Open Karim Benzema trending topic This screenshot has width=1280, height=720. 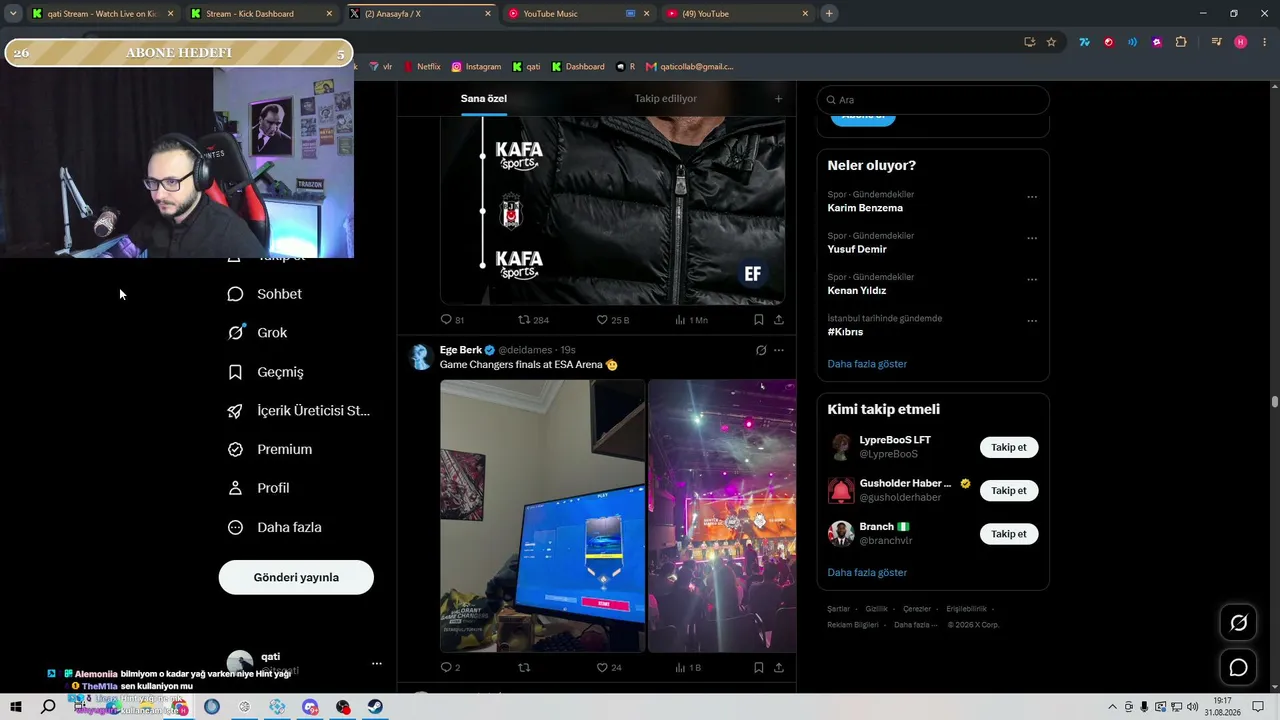pos(865,208)
